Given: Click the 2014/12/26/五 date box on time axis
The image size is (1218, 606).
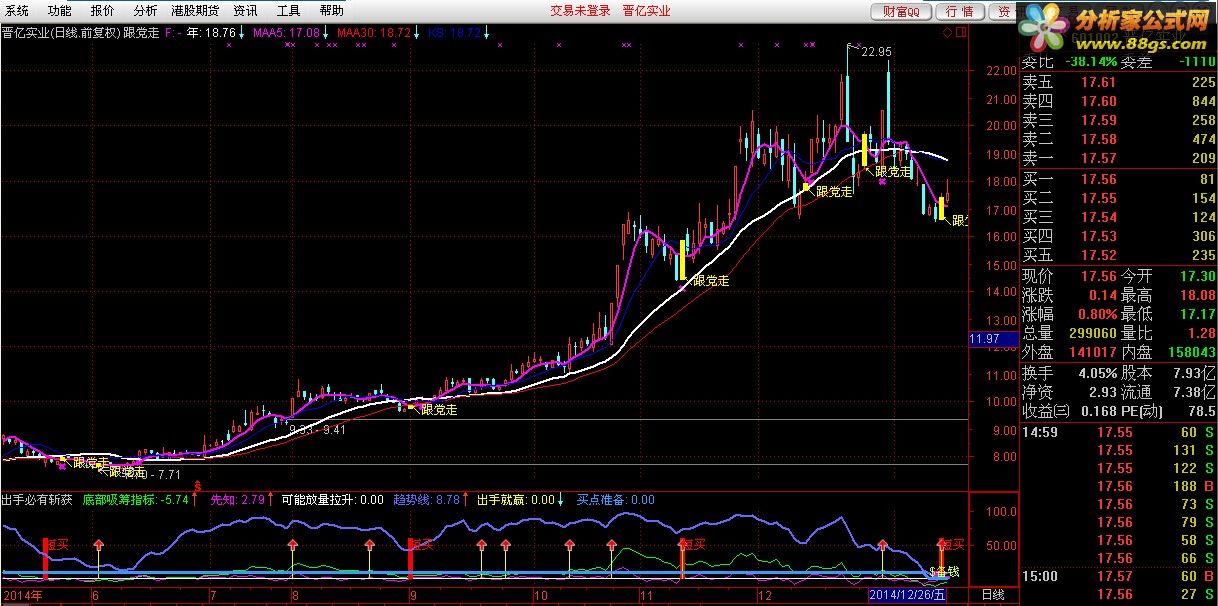Looking at the screenshot, I should tap(906, 594).
